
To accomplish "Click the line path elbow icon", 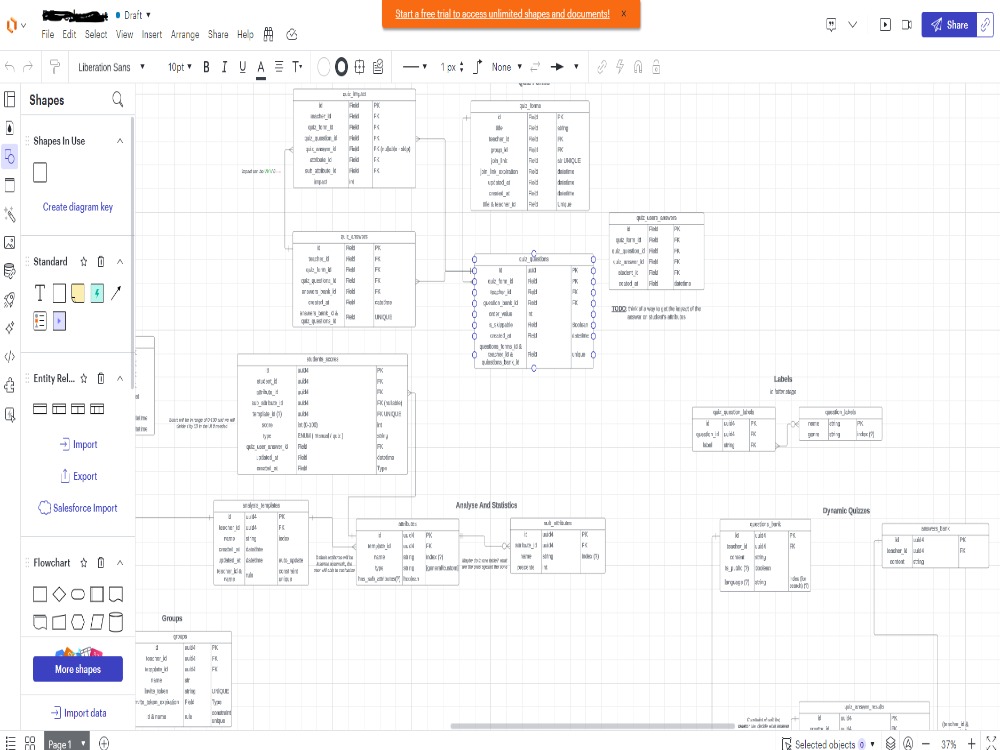I will click(478, 66).
